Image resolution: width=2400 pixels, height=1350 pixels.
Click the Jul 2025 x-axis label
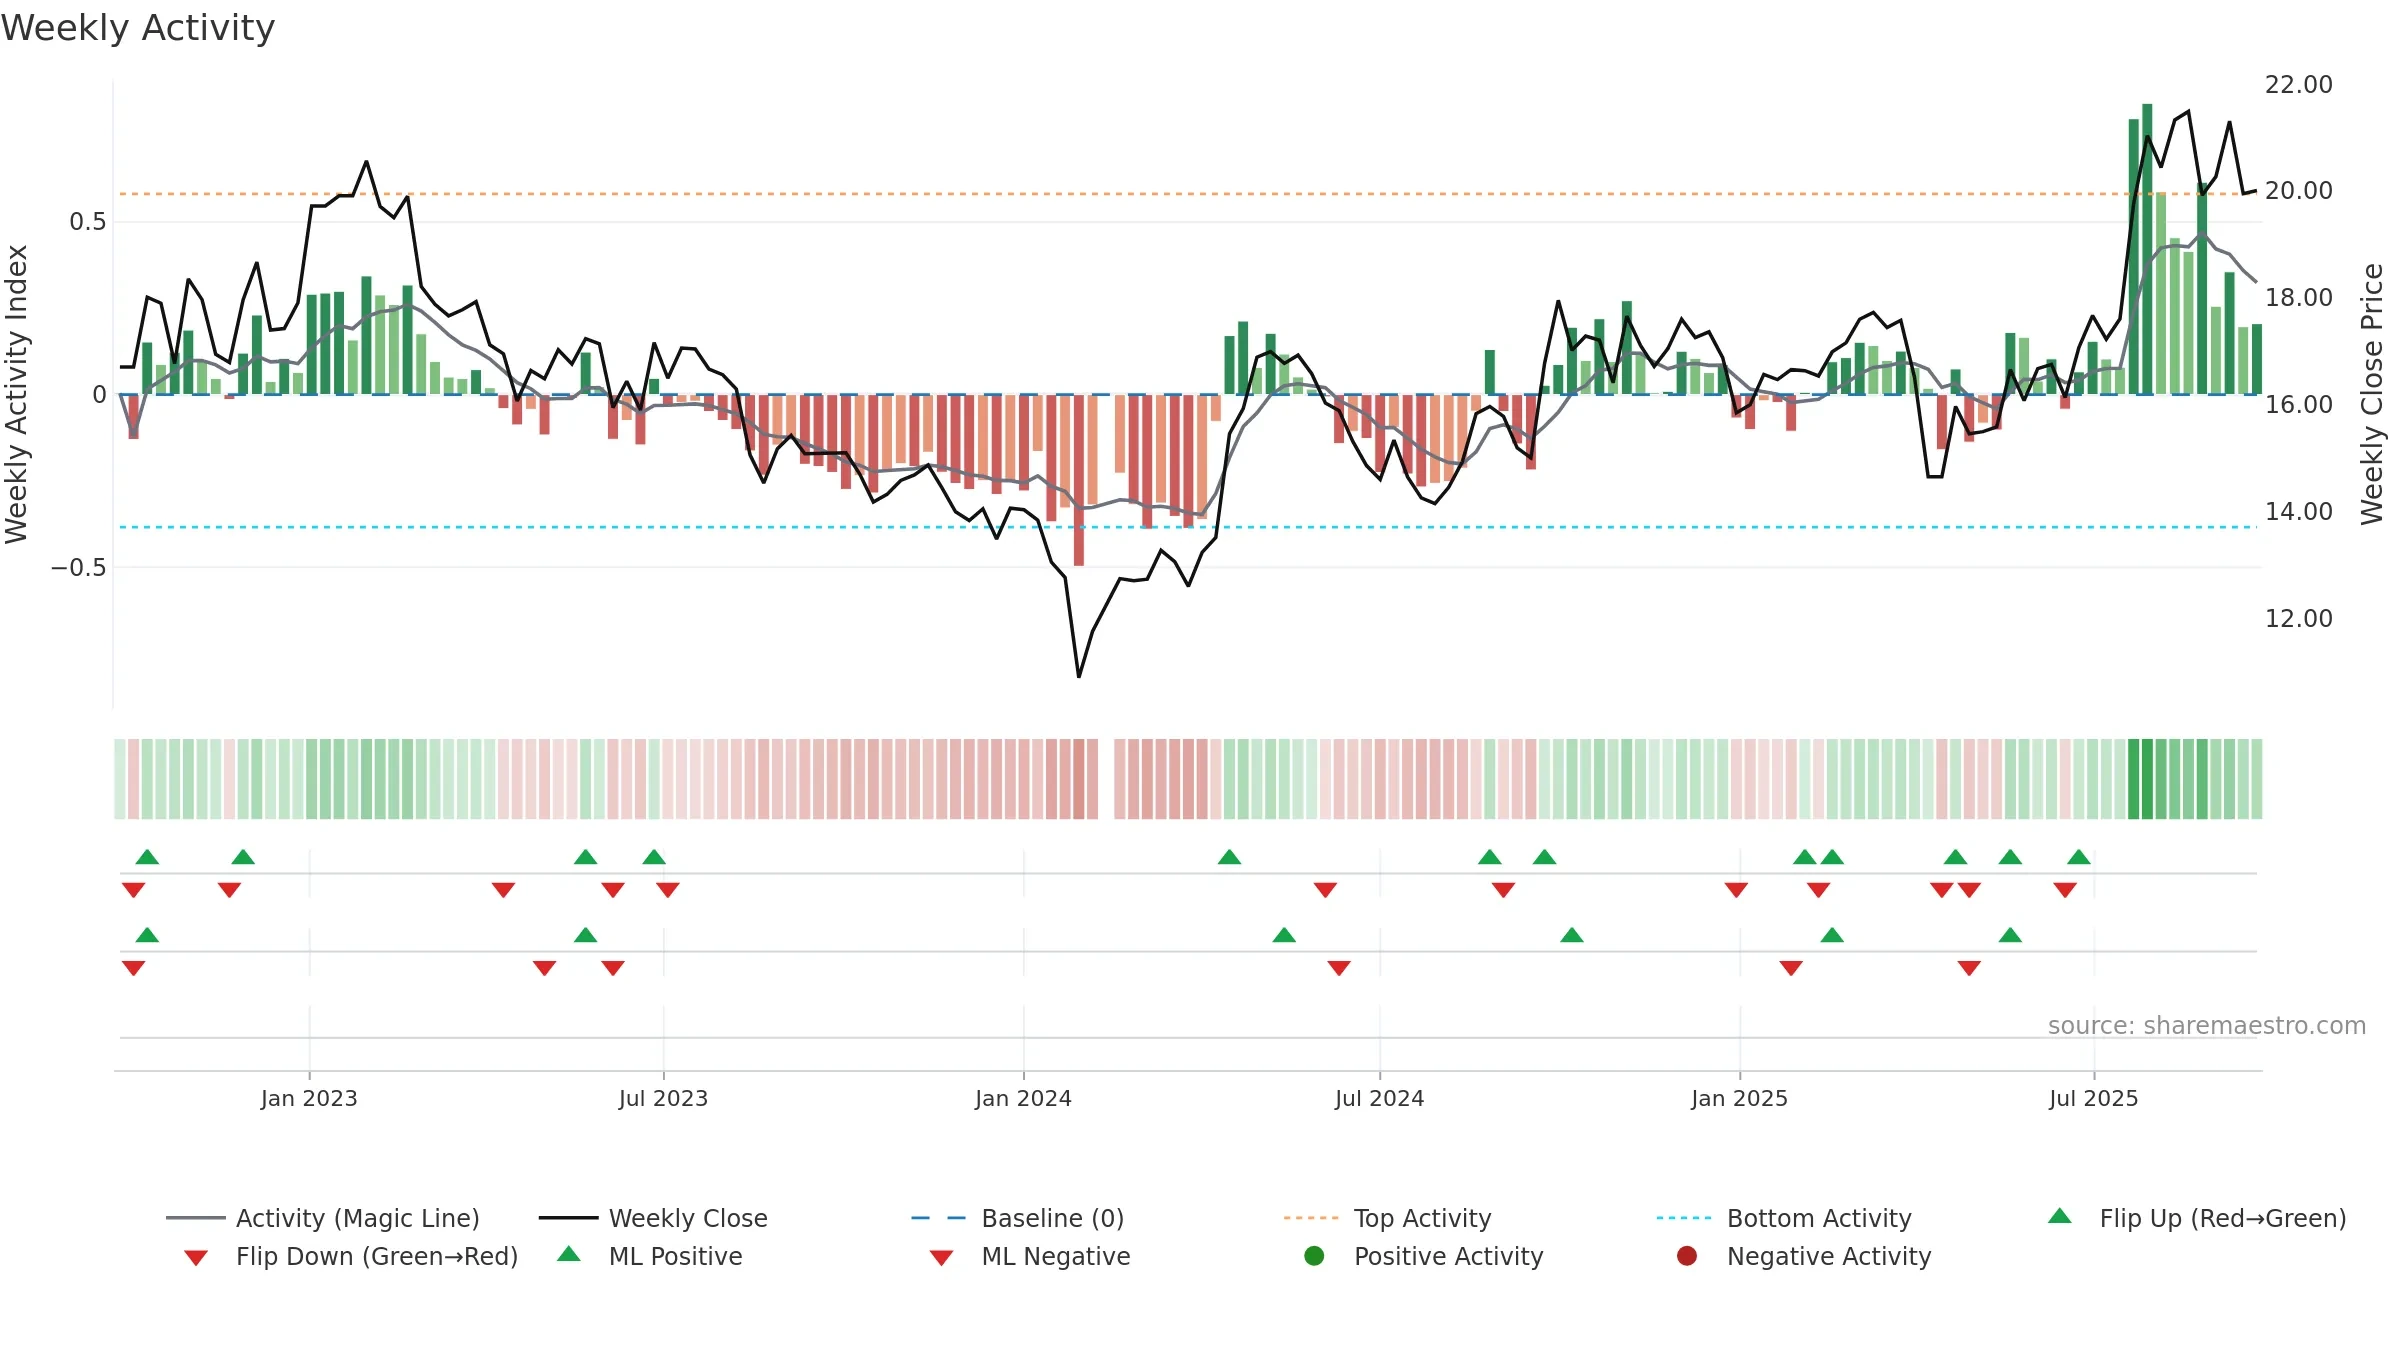tap(2093, 1098)
